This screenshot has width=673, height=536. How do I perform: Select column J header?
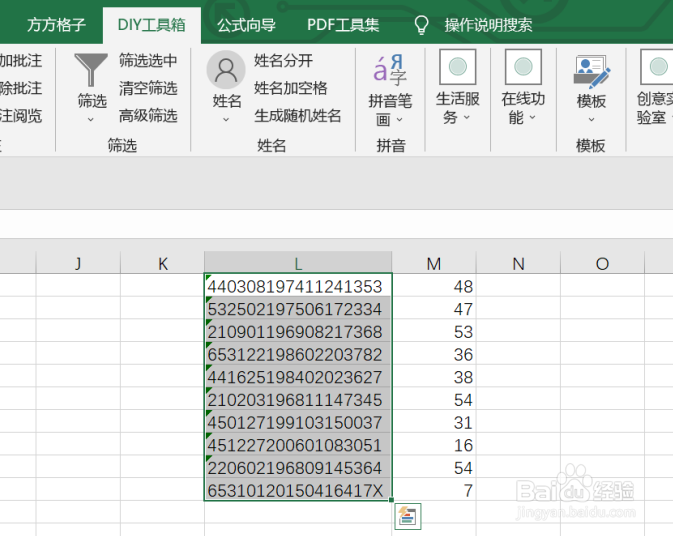(78, 263)
